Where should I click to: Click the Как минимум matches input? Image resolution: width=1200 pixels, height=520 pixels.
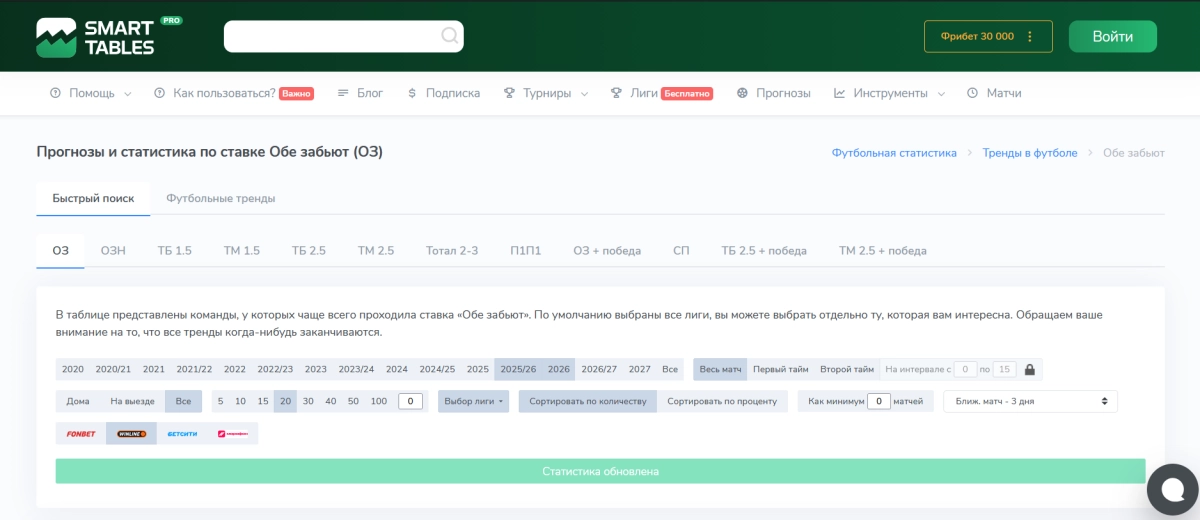877,401
